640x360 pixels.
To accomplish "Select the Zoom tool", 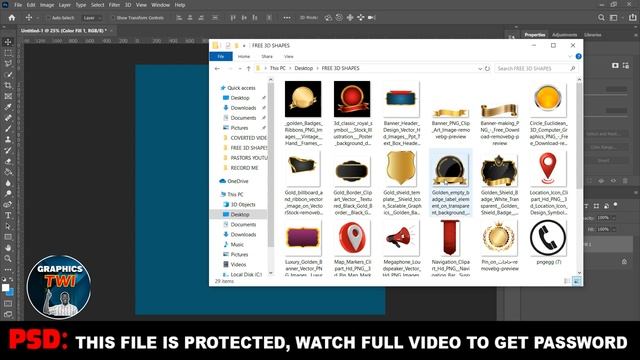I will point(8,258).
